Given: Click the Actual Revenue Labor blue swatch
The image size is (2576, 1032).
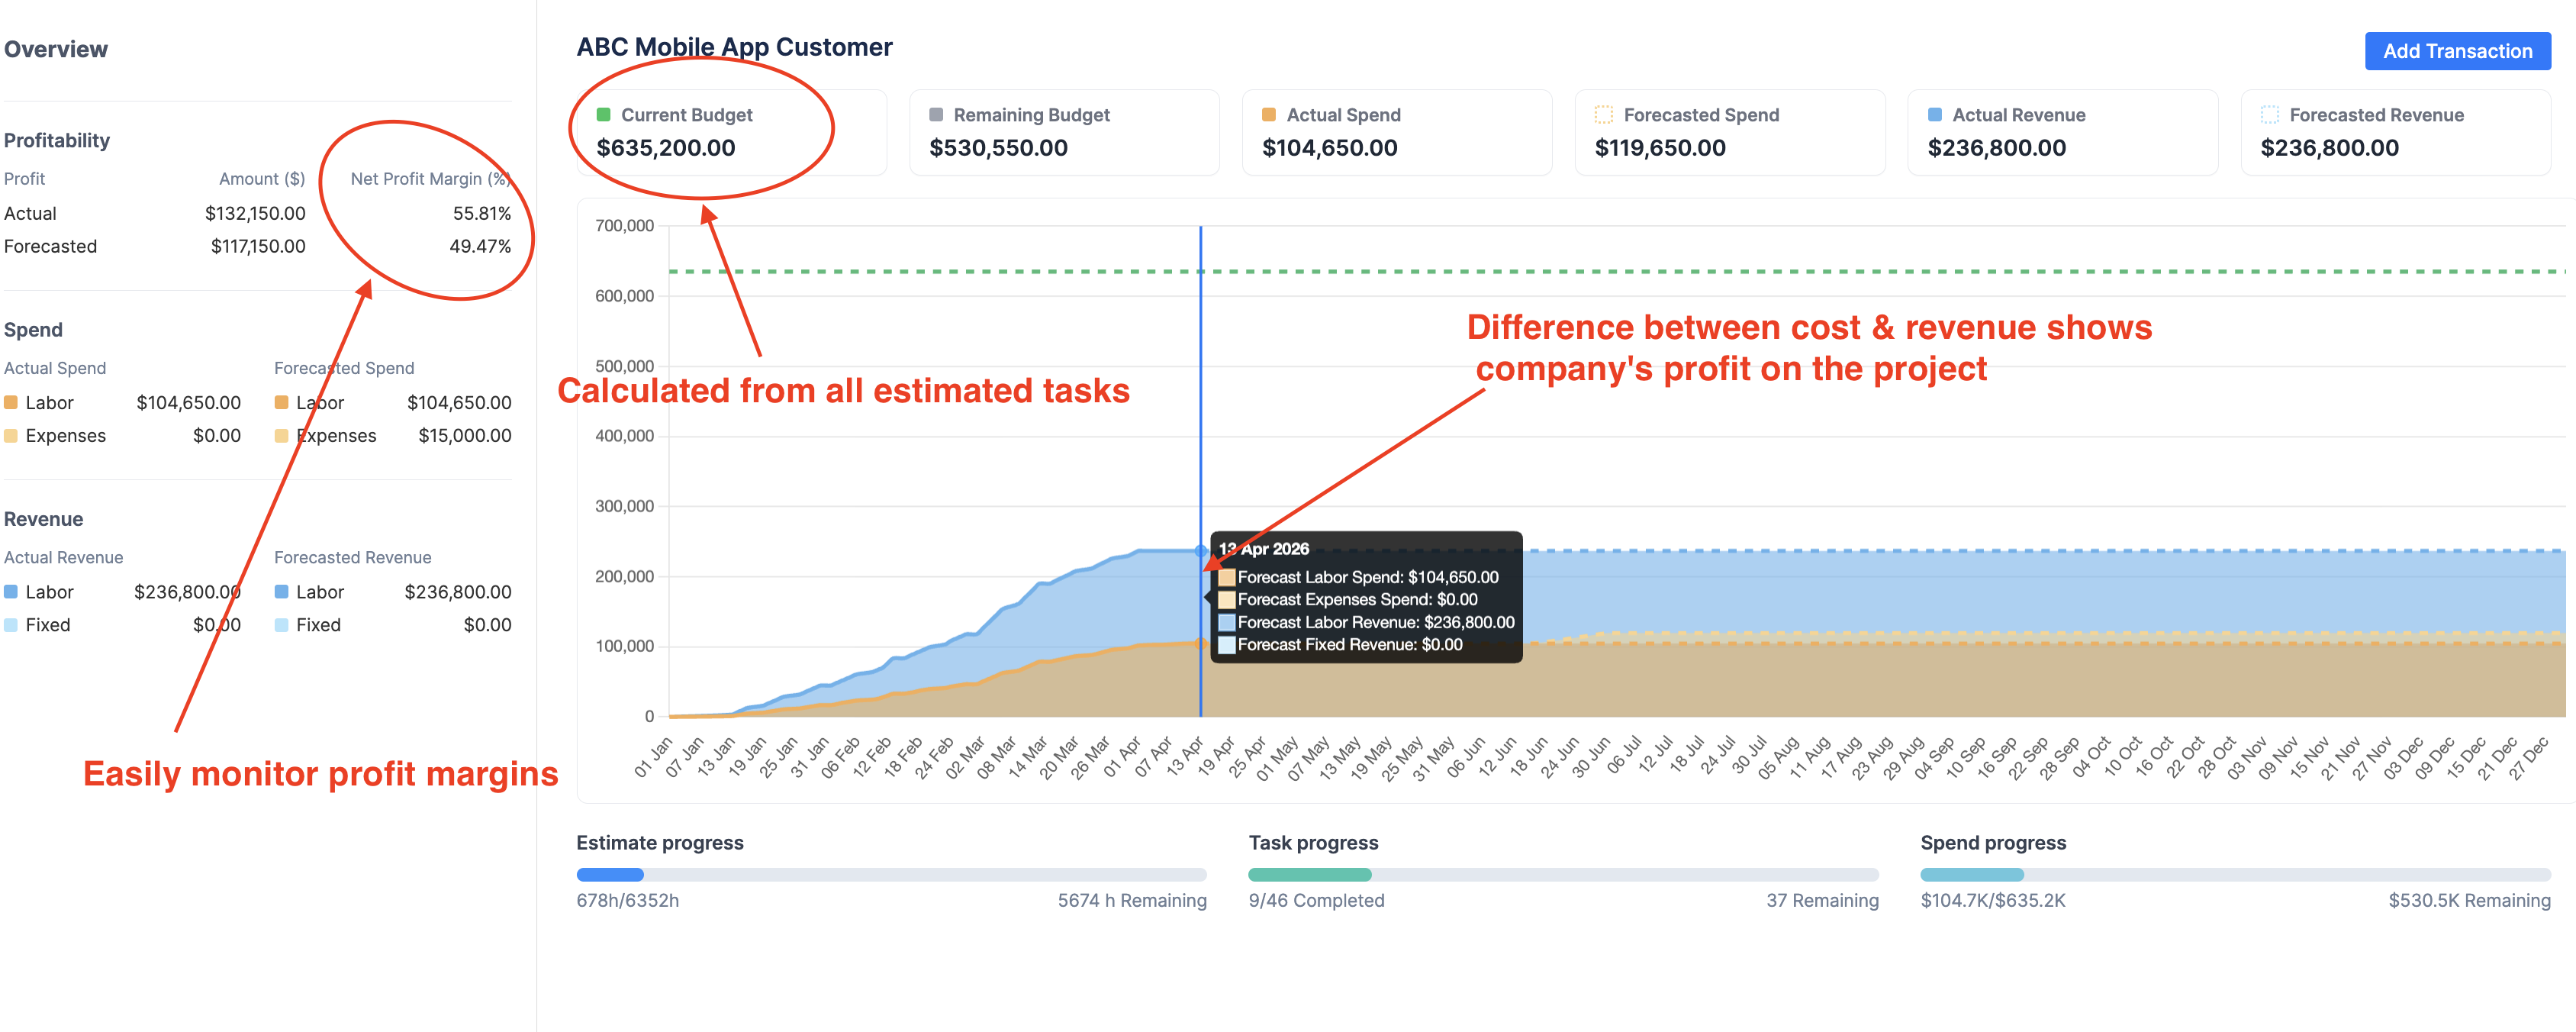Looking at the screenshot, I should (11, 592).
